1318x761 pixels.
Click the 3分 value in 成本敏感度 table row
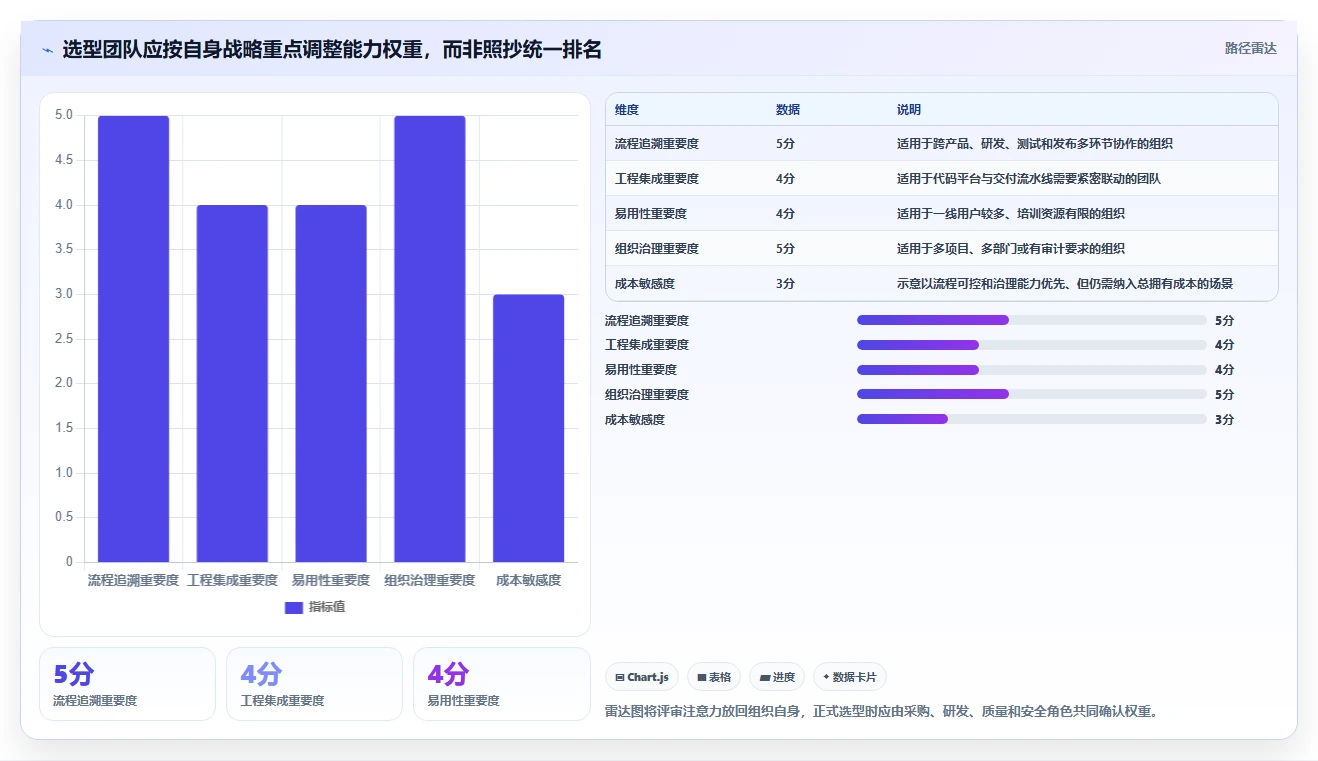[x=786, y=284]
